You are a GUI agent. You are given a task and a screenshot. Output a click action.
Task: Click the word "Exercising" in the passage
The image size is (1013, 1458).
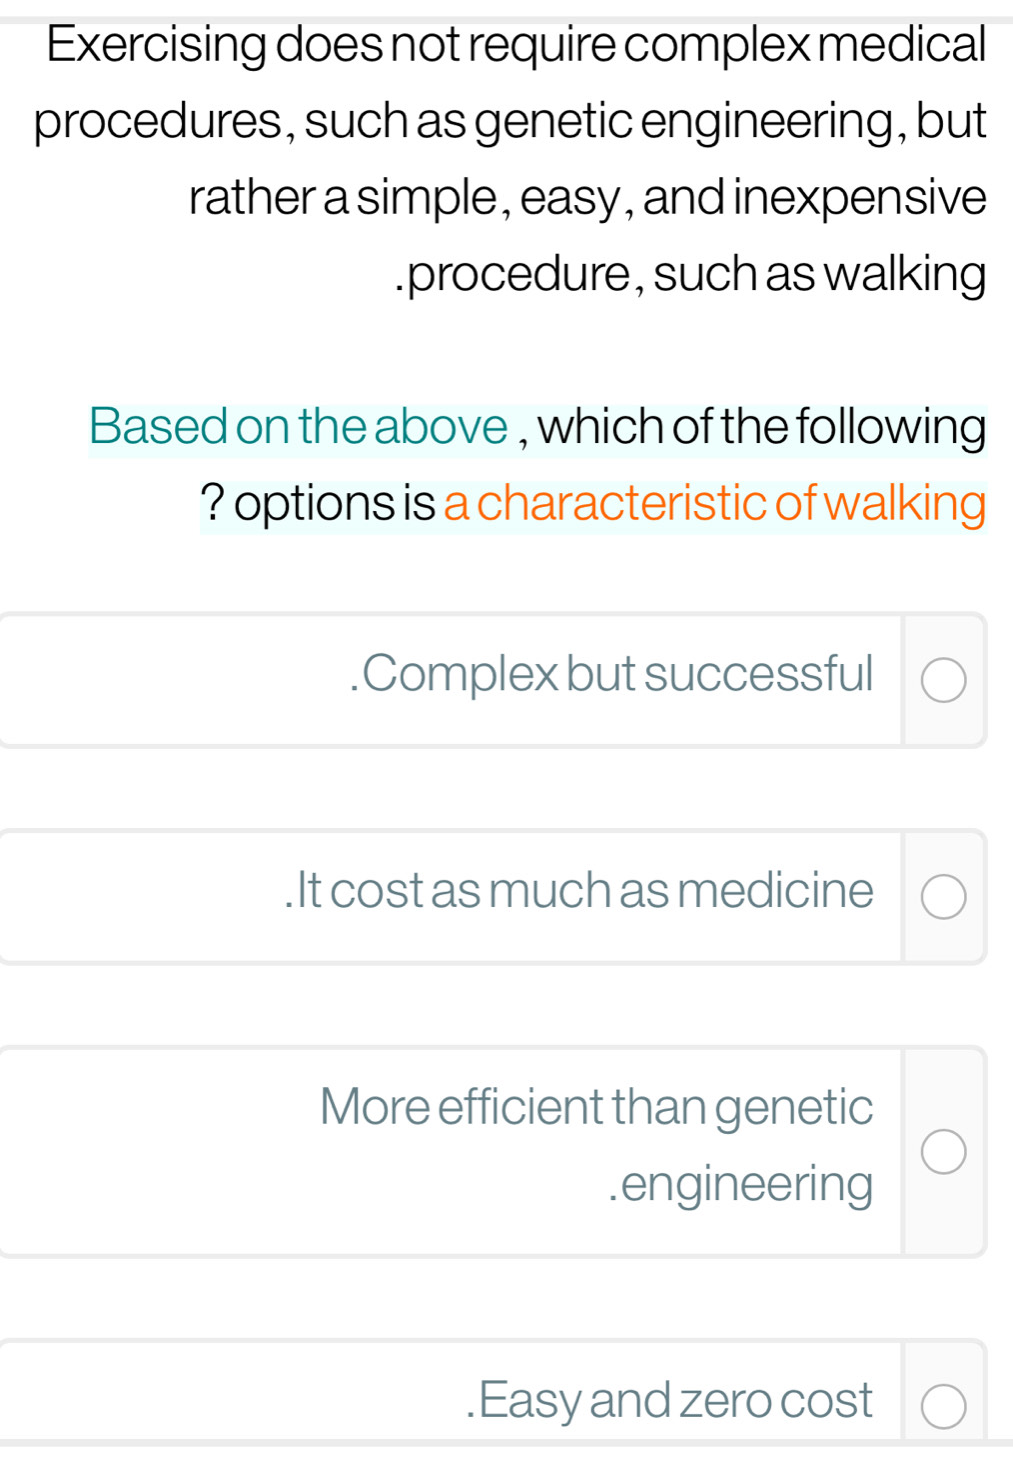point(156,45)
